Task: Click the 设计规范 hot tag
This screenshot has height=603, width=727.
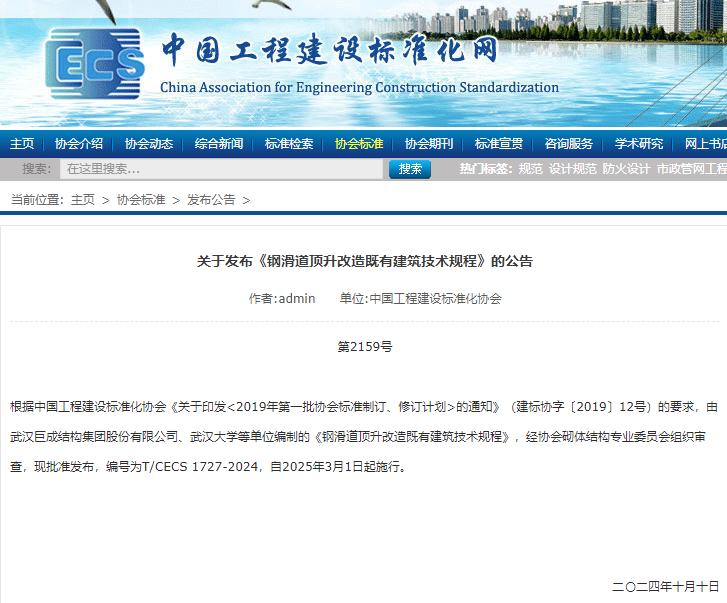Action: [573, 169]
